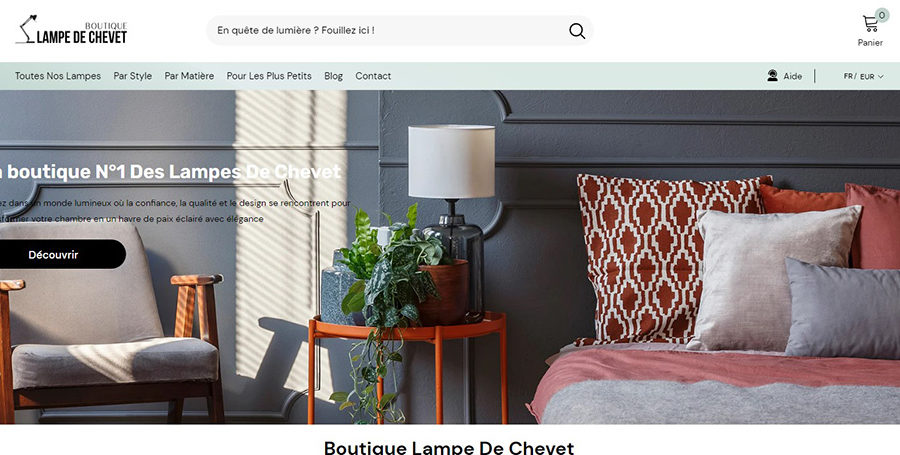Viewport: 900px width, 455px height.
Task: Open the Toutes Nos Lampes menu
Action: tap(58, 76)
